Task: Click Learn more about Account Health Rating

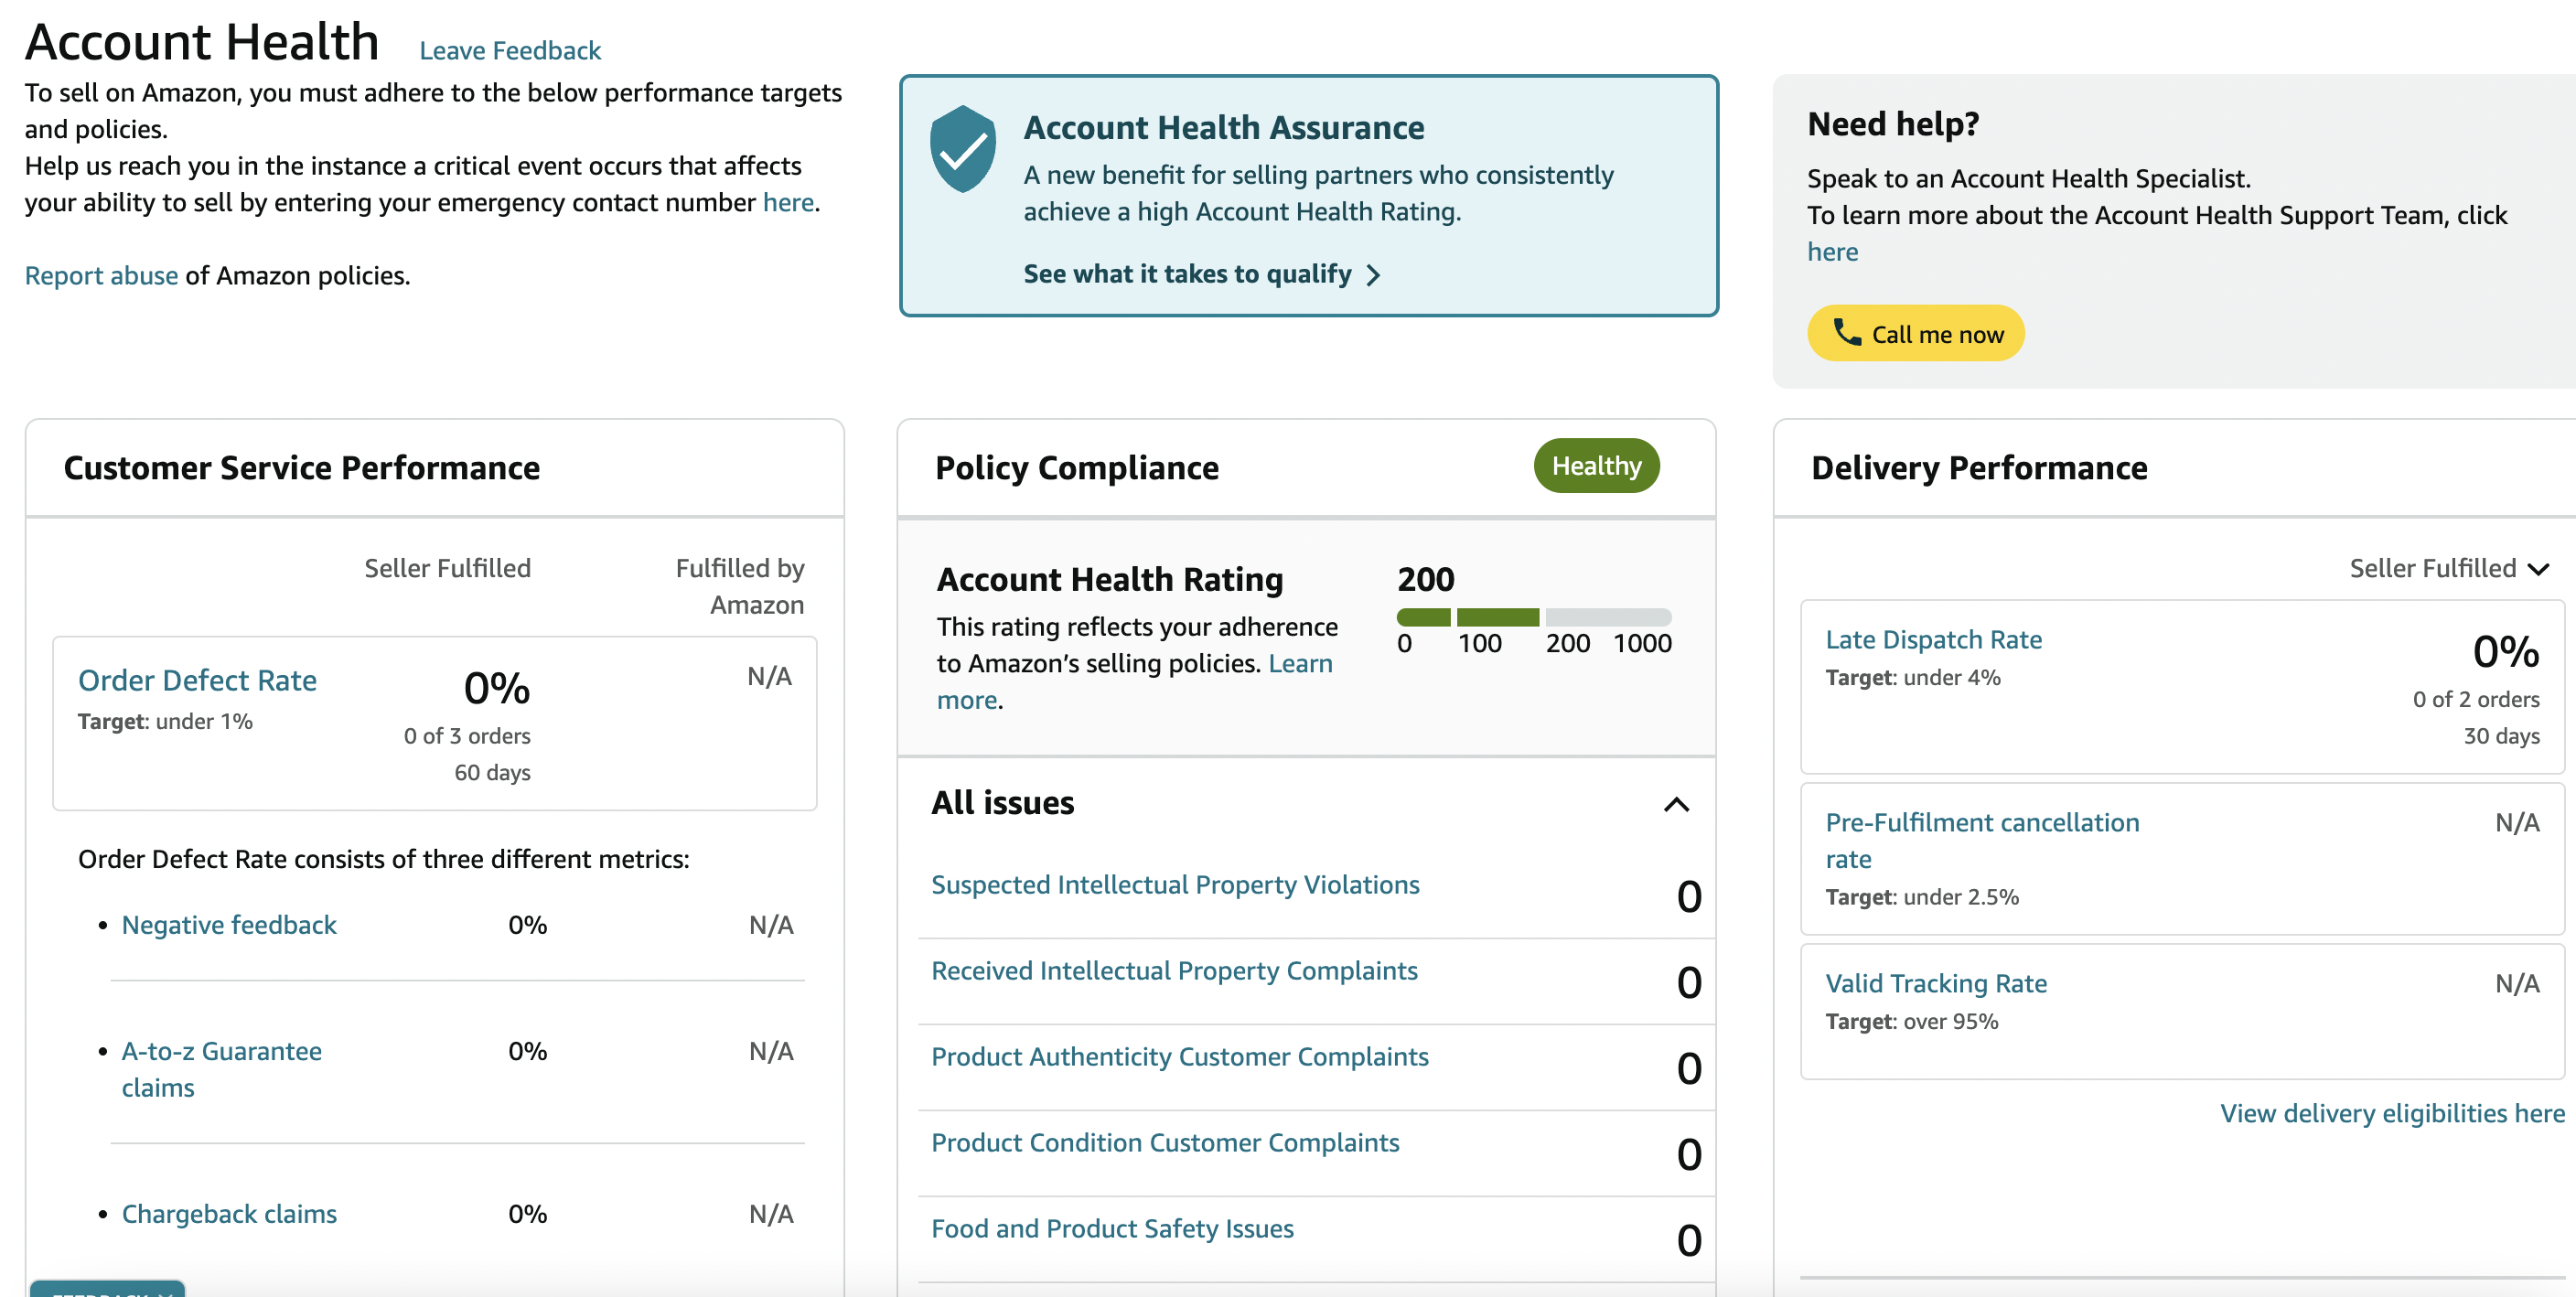Action: (x=1134, y=681)
